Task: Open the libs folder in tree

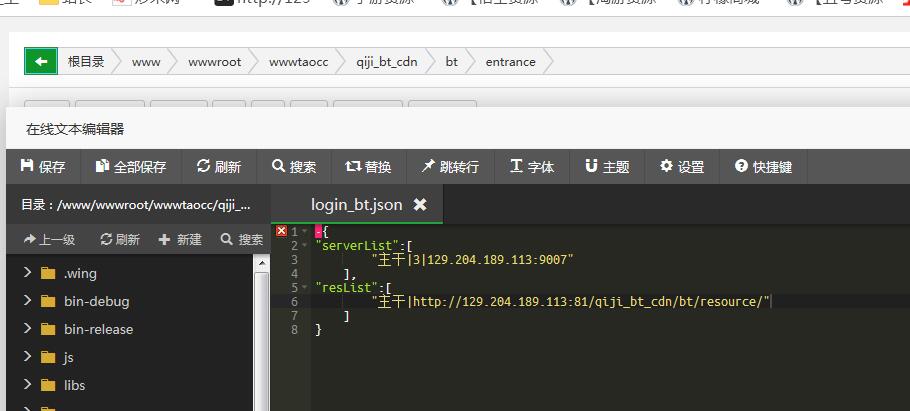Action: (x=74, y=385)
